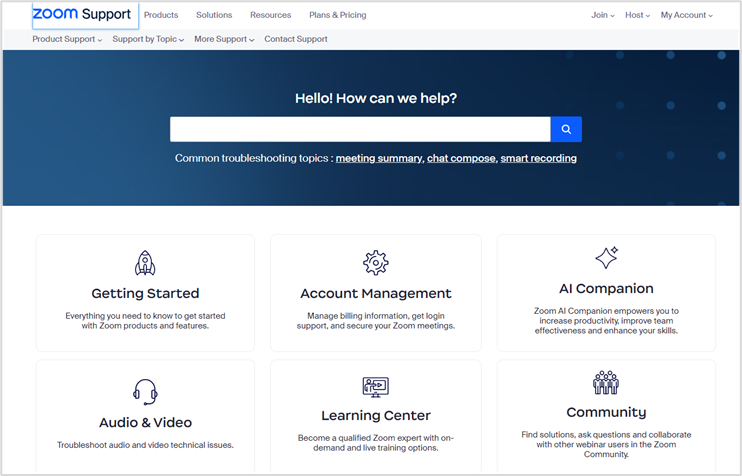Expand the Support by Topic dropdown
Viewport: 742px width, 476px height.
pos(148,39)
